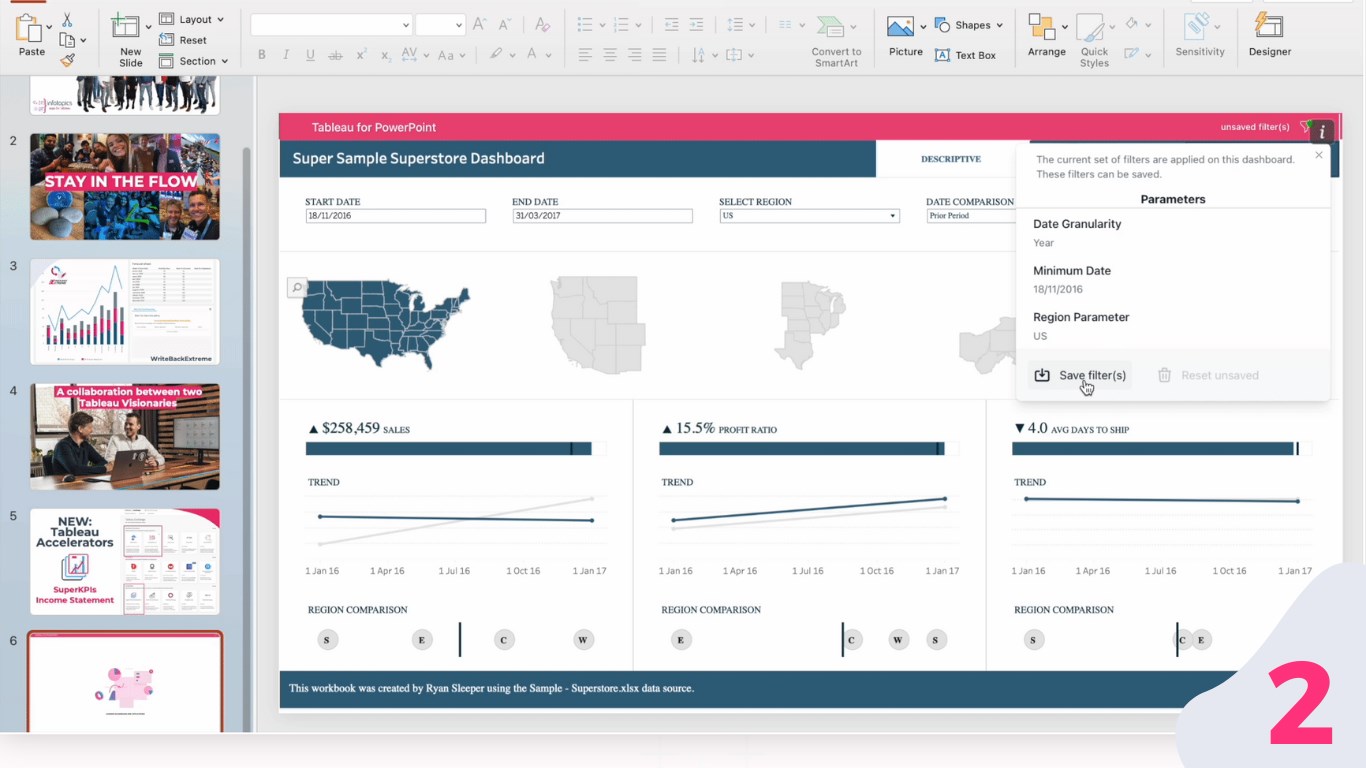The height and width of the screenshot is (768, 1366).
Task: Click the Clear Formatting icon
Action: click(x=542, y=25)
